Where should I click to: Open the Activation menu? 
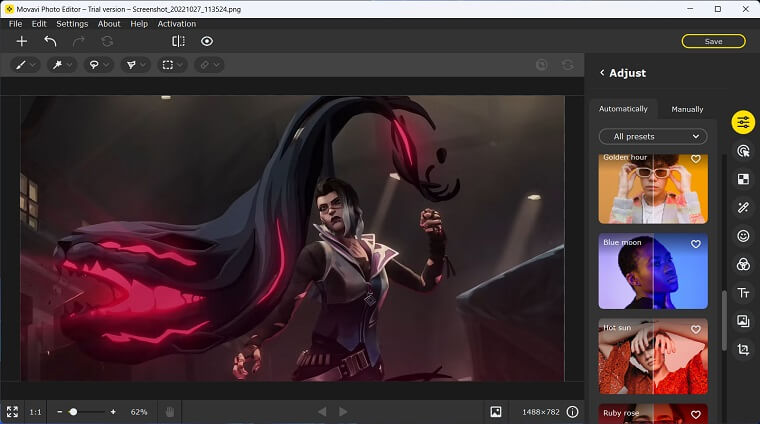177,24
